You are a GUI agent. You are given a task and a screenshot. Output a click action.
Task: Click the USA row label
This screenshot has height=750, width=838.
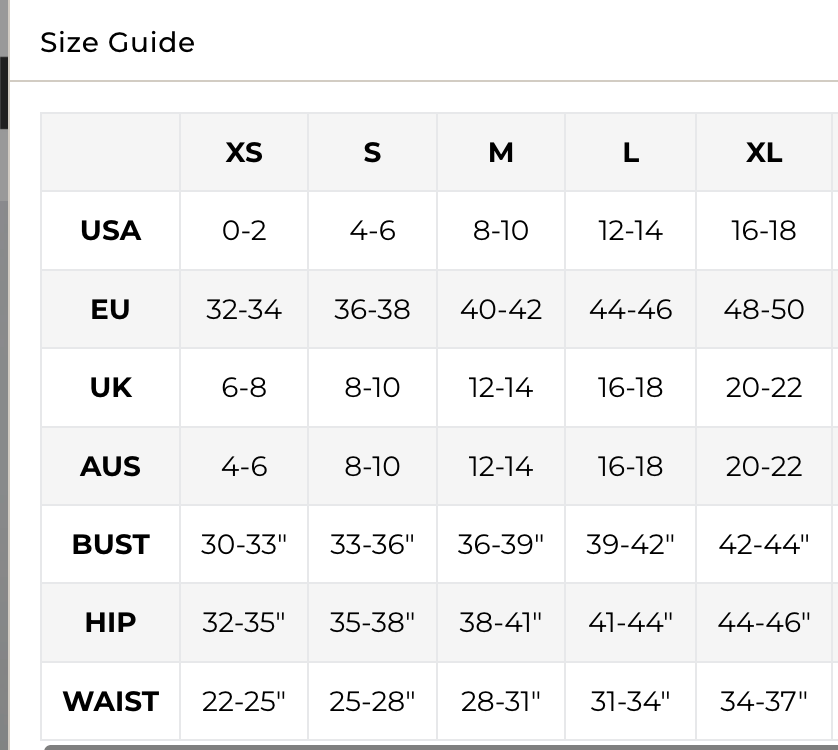[x=110, y=230]
